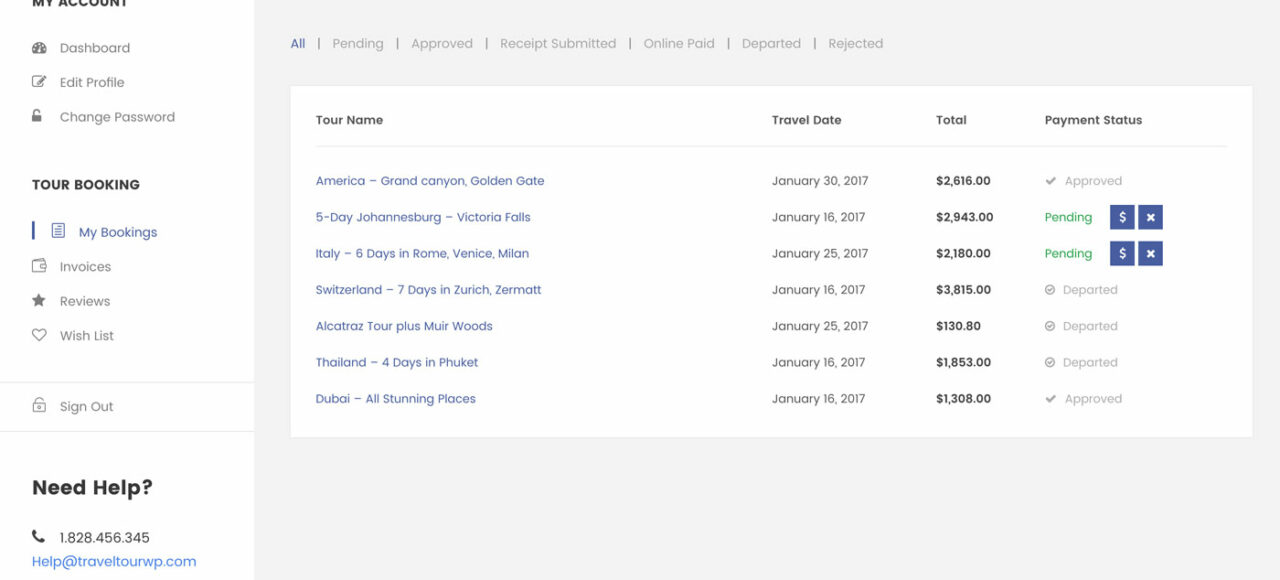
Task: Click the Edit Profile pencil icon
Action: click(39, 82)
